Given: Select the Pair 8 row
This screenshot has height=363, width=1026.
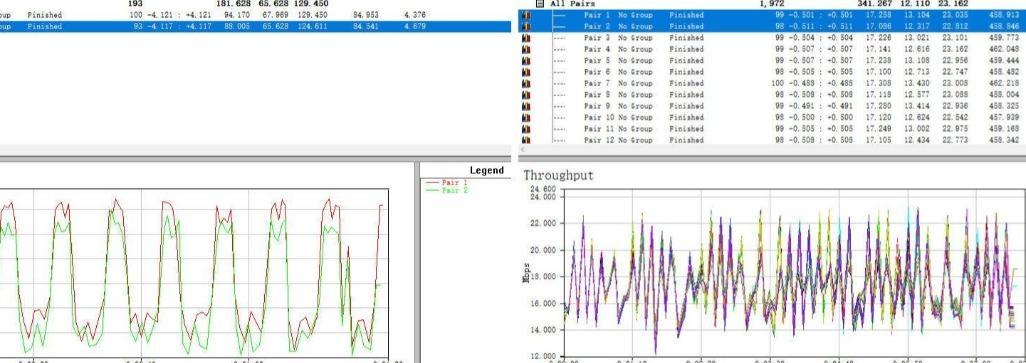Looking at the screenshot, I should 772,95.
